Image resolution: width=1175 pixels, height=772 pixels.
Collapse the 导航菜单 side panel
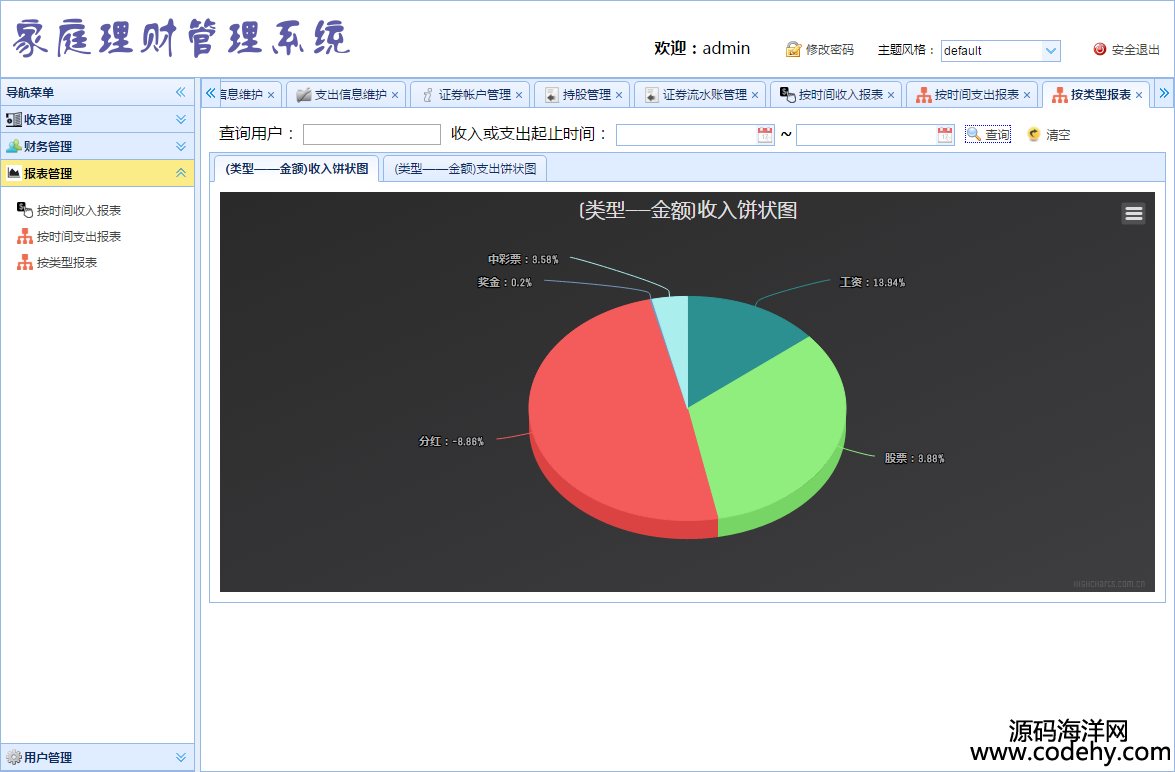pos(181,92)
